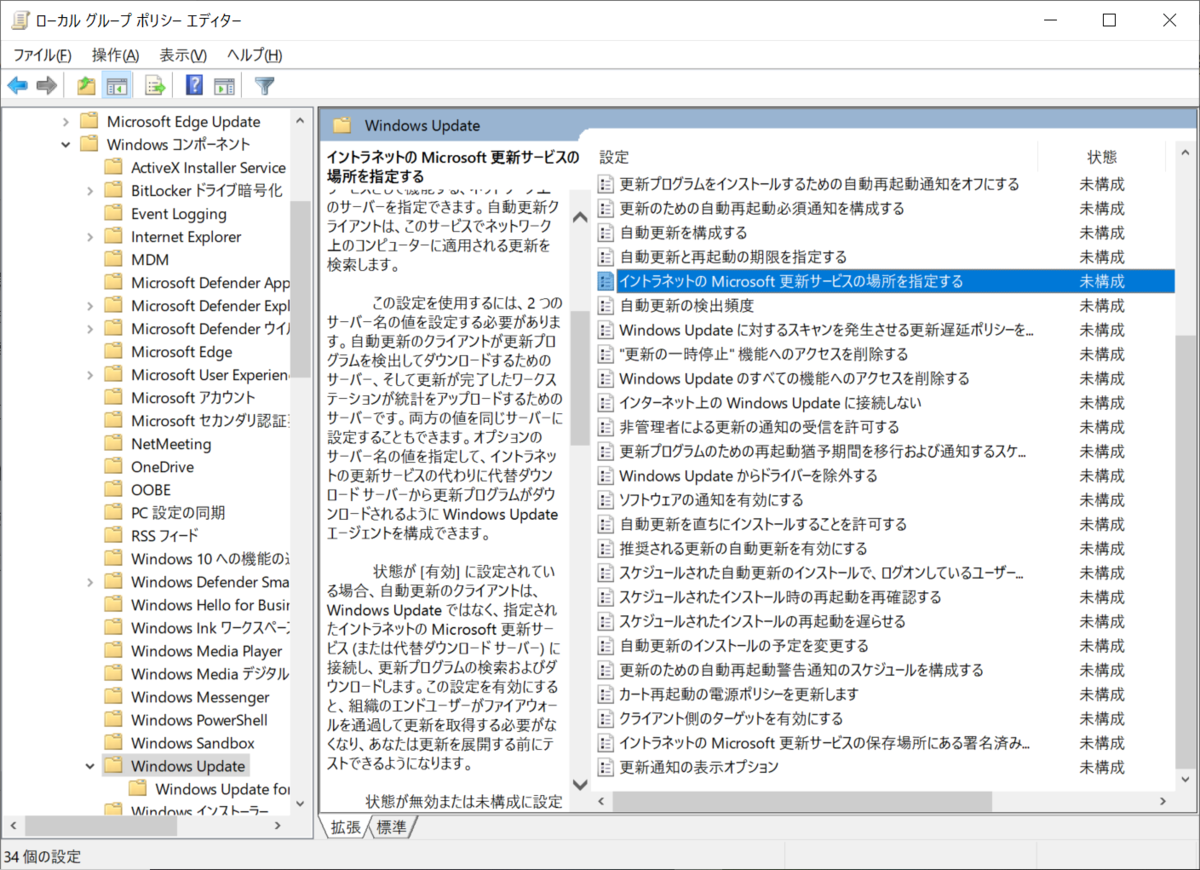This screenshot has height=870, width=1200.
Task: Click the back navigation arrow icon
Action: point(18,85)
